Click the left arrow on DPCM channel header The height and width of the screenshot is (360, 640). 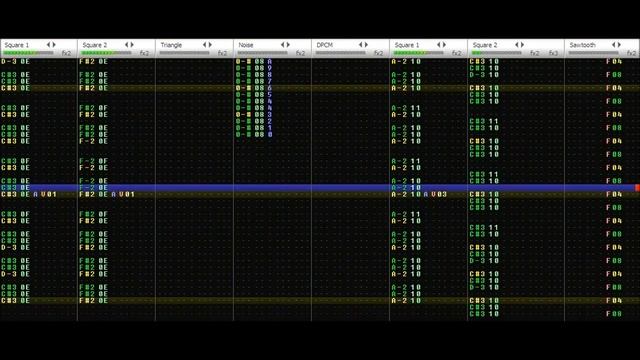[361, 45]
